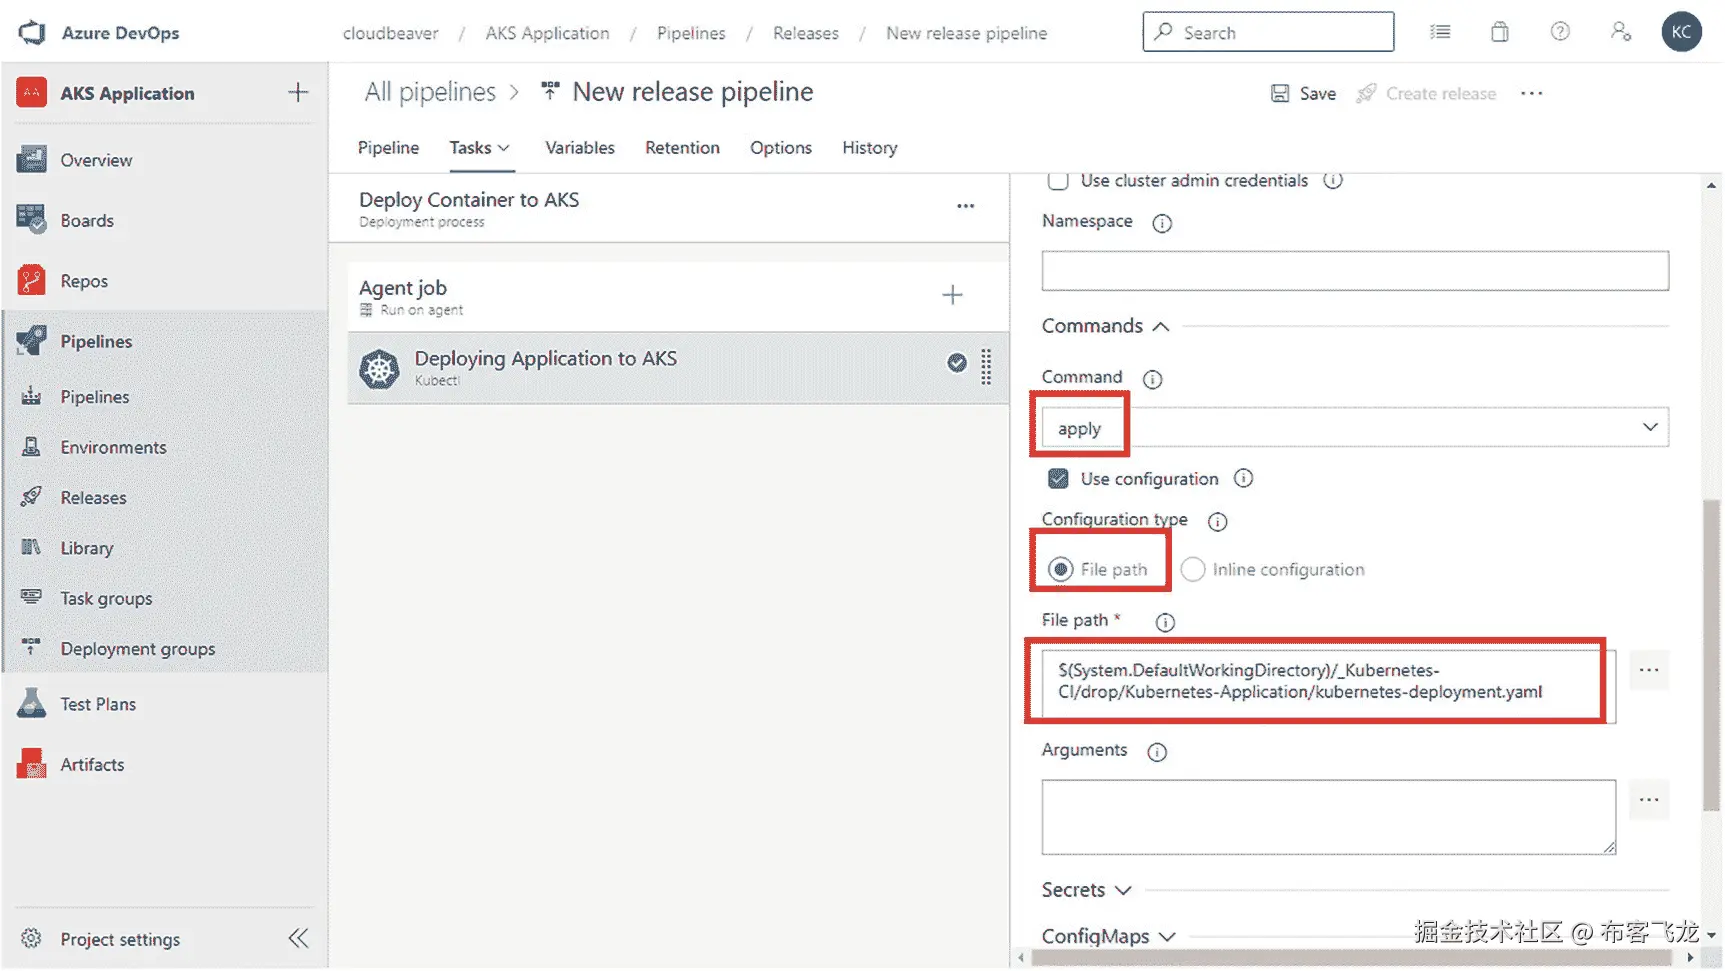
Task: Click the Project settings gear icon
Action: tap(31, 939)
